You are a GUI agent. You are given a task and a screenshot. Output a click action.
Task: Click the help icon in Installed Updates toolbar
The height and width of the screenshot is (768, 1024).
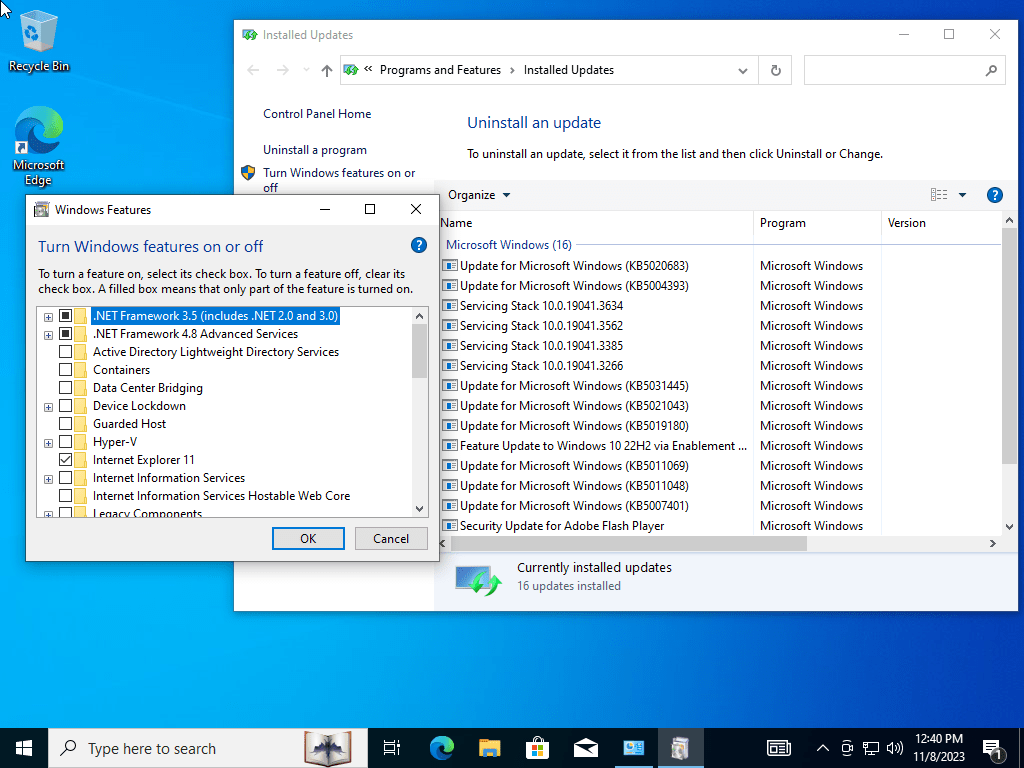click(994, 195)
